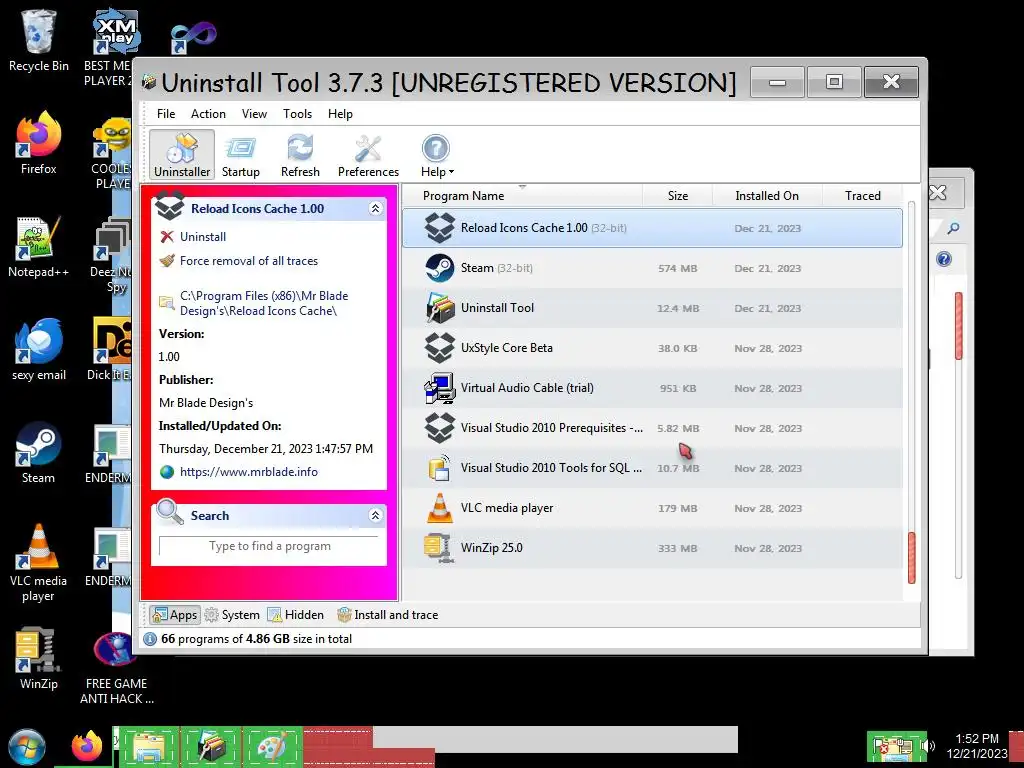Select the WinZip 25.0 list icon

pos(440,548)
